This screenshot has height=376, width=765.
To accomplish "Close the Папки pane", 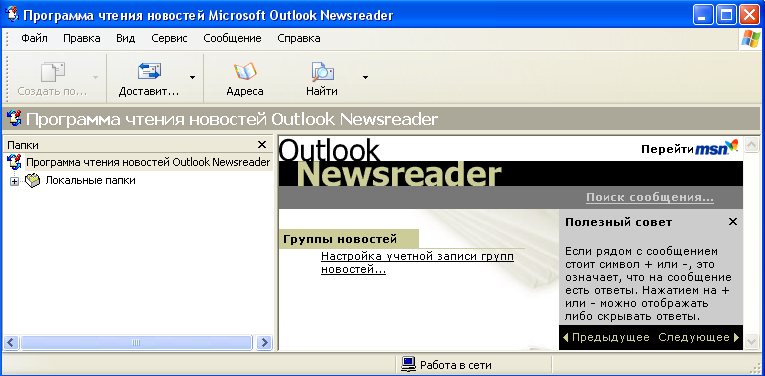I will click(262, 145).
